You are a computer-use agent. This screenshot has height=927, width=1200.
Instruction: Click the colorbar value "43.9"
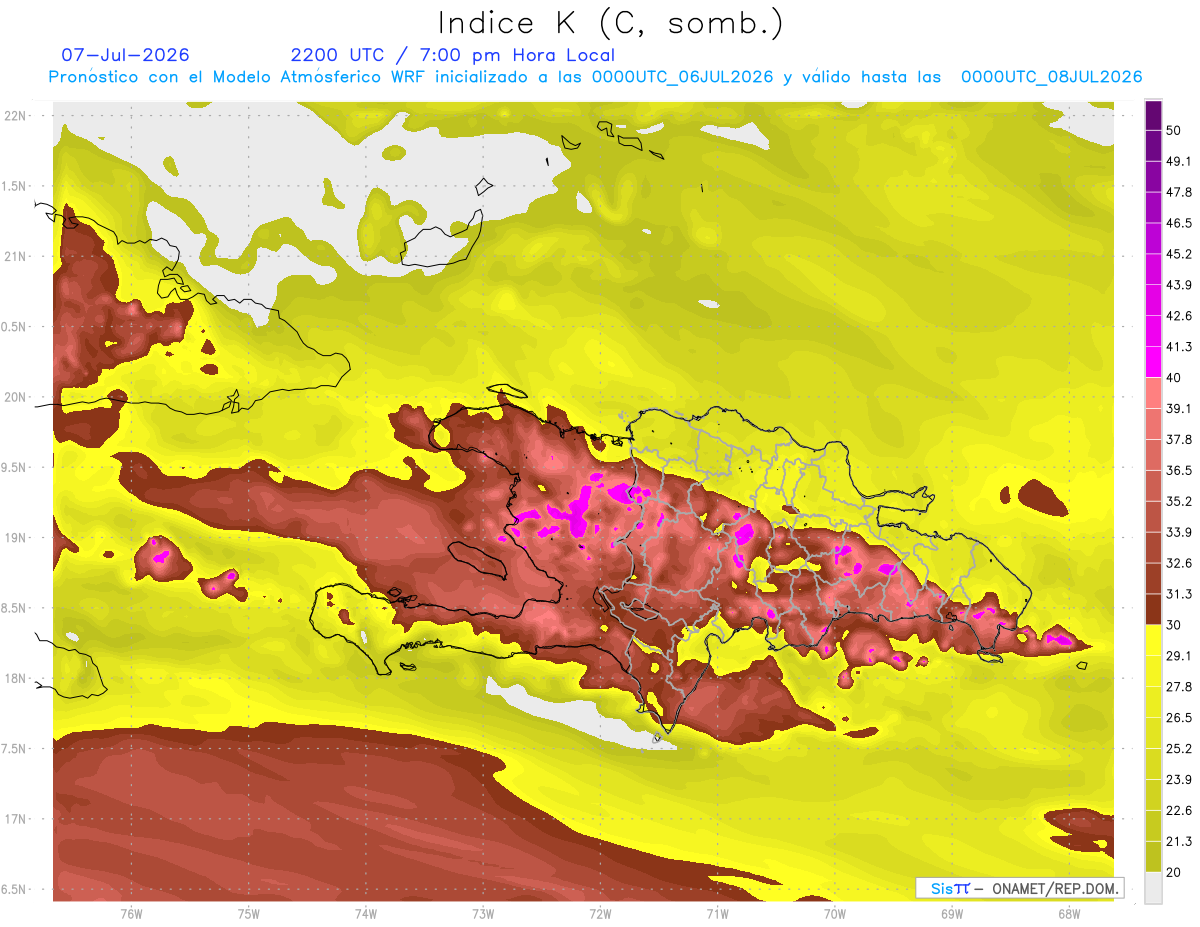(1178, 285)
